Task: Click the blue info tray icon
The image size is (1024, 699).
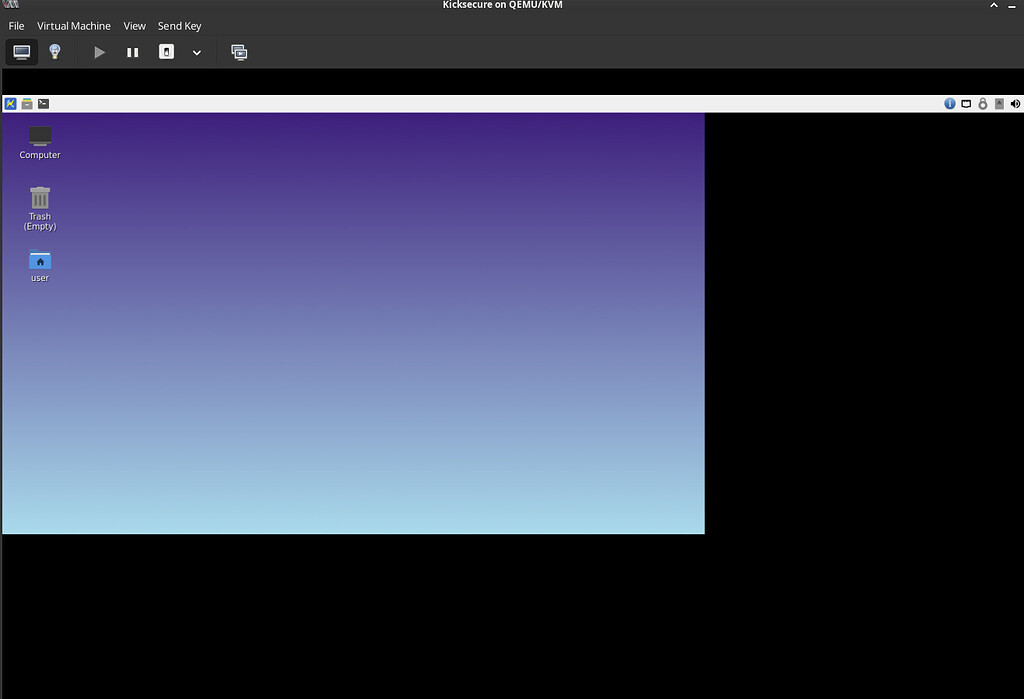Action: pos(950,104)
